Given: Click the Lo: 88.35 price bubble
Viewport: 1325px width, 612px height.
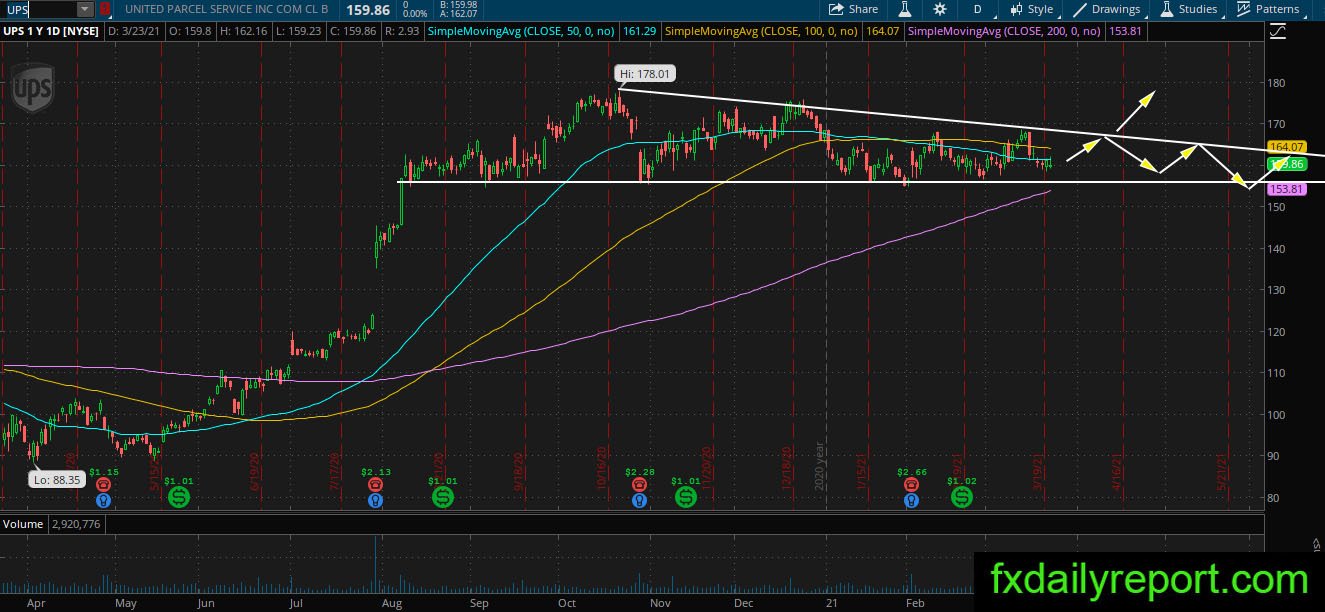Looking at the screenshot, I should (57, 479).
